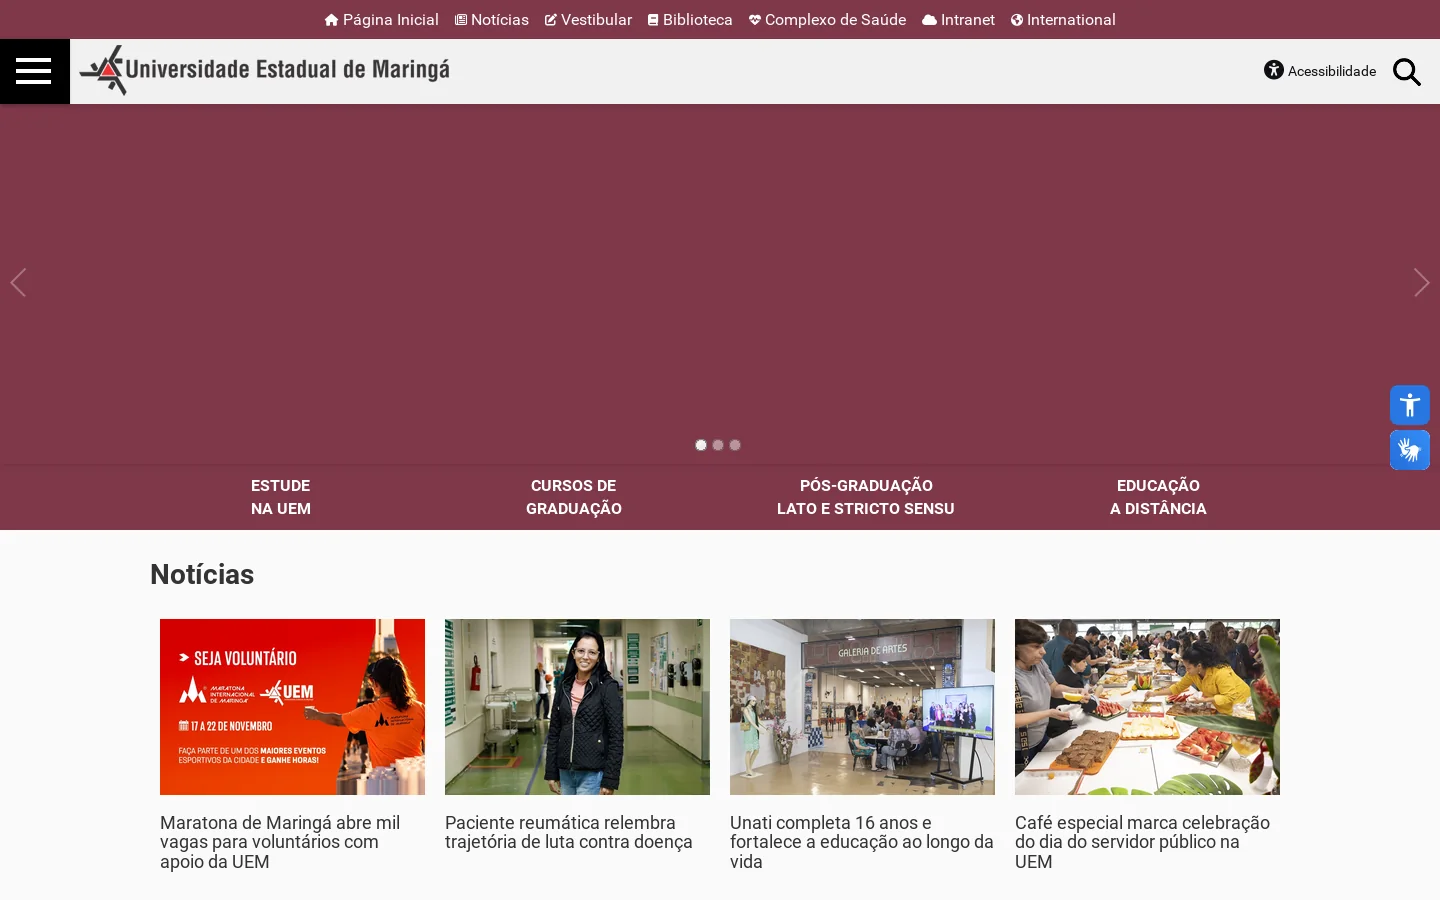Open the café especial buffet thumbnail
The width and height of the screenshot is (1440, 900).
(1147, 707)
